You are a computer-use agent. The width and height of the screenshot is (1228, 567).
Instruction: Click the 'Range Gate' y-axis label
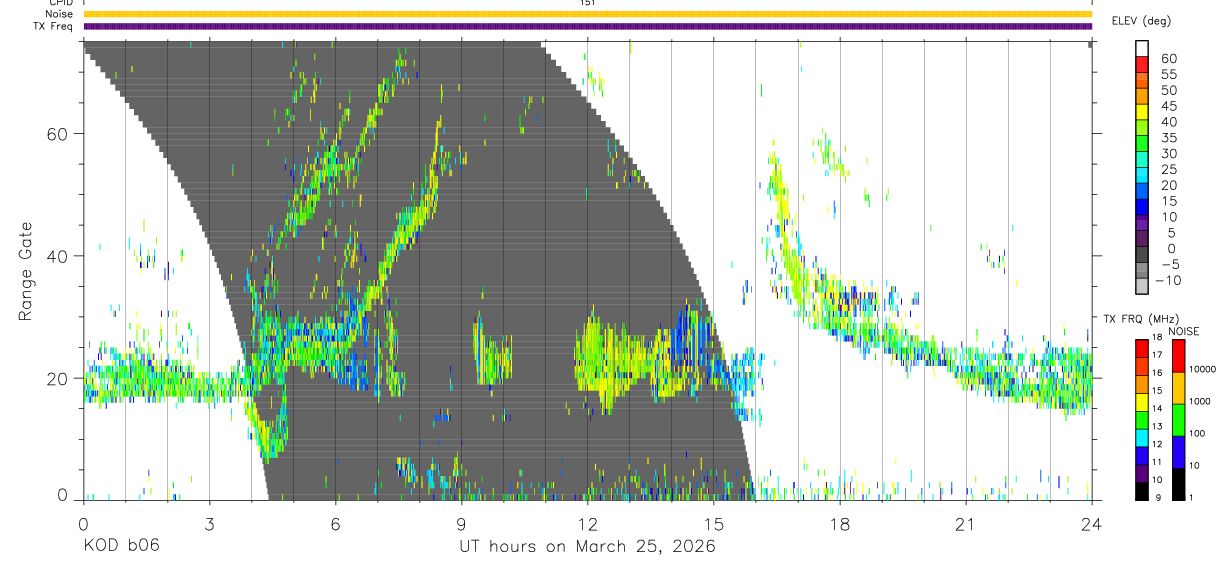coord(26,272)
